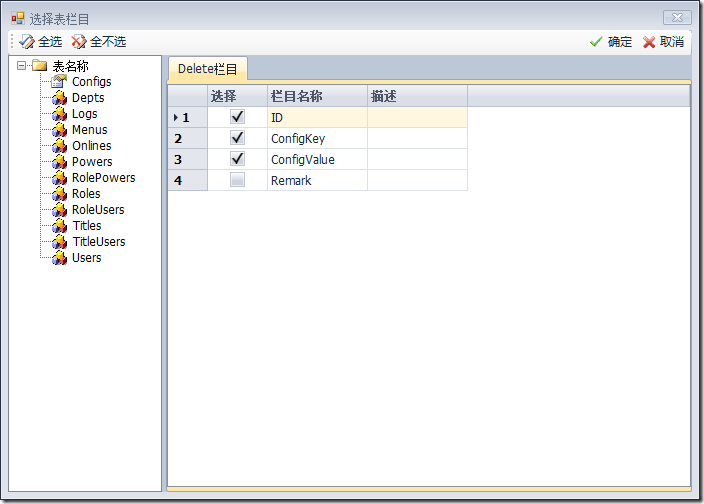The height and width of the screenshot is (504, 704).
Task: Click the Menus table icon
Action: pyautogui.click(x=59, y=130)
